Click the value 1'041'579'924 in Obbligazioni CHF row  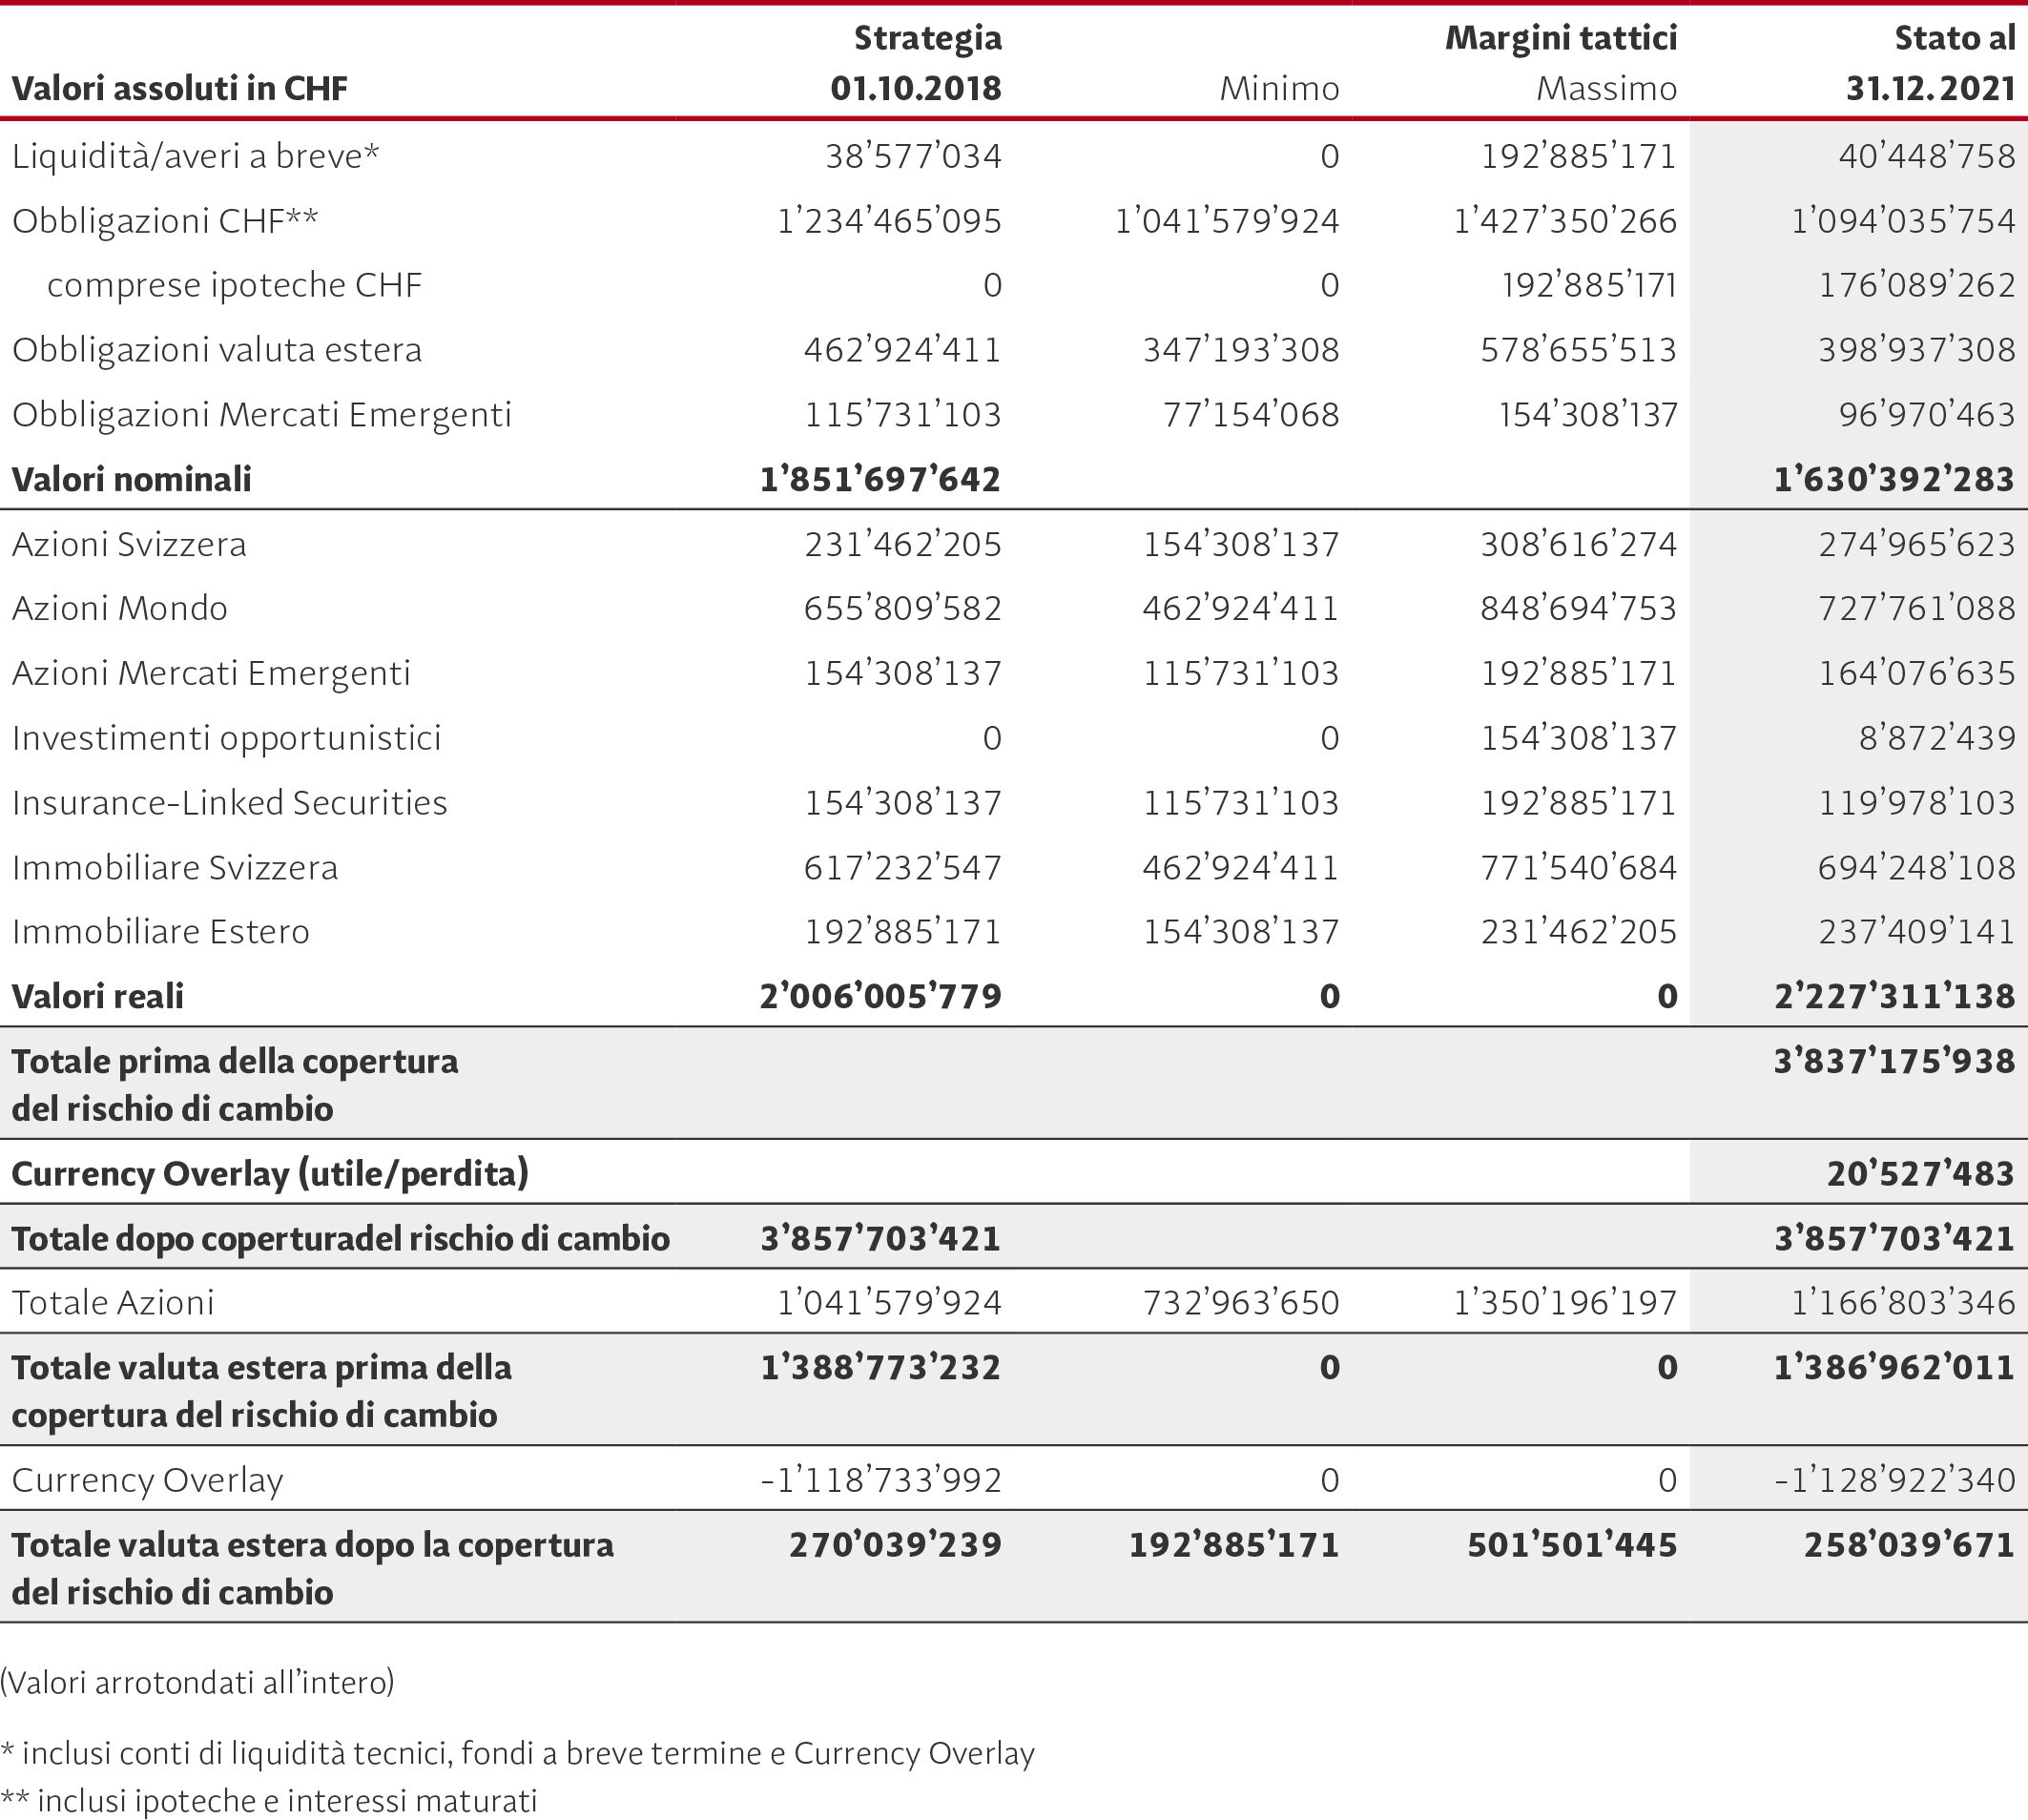[1227, 222]
